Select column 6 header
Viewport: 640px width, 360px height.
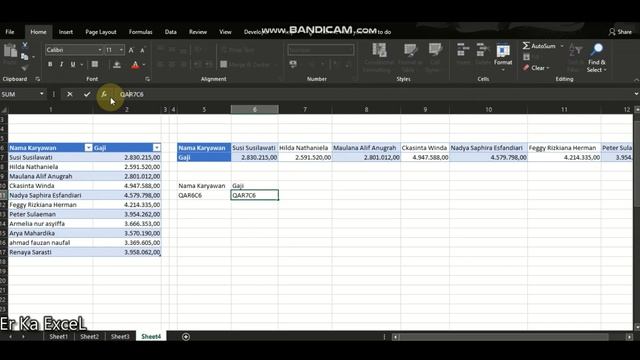pyautogui.click(x=255, y=109)
